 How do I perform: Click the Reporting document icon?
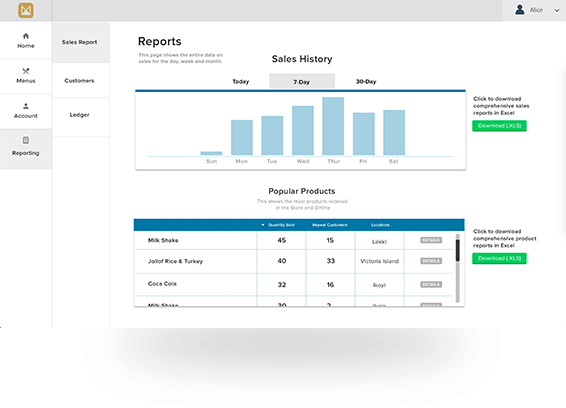tap(26, 140)
